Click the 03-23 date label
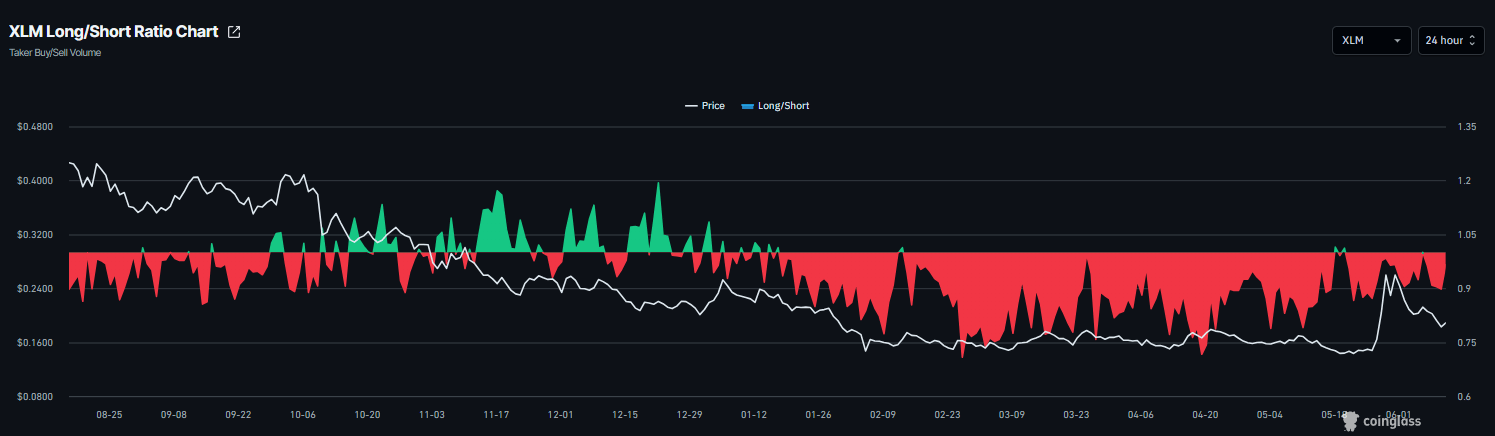The height and width of the screenshot is (436, 1495). point(1077,414)
